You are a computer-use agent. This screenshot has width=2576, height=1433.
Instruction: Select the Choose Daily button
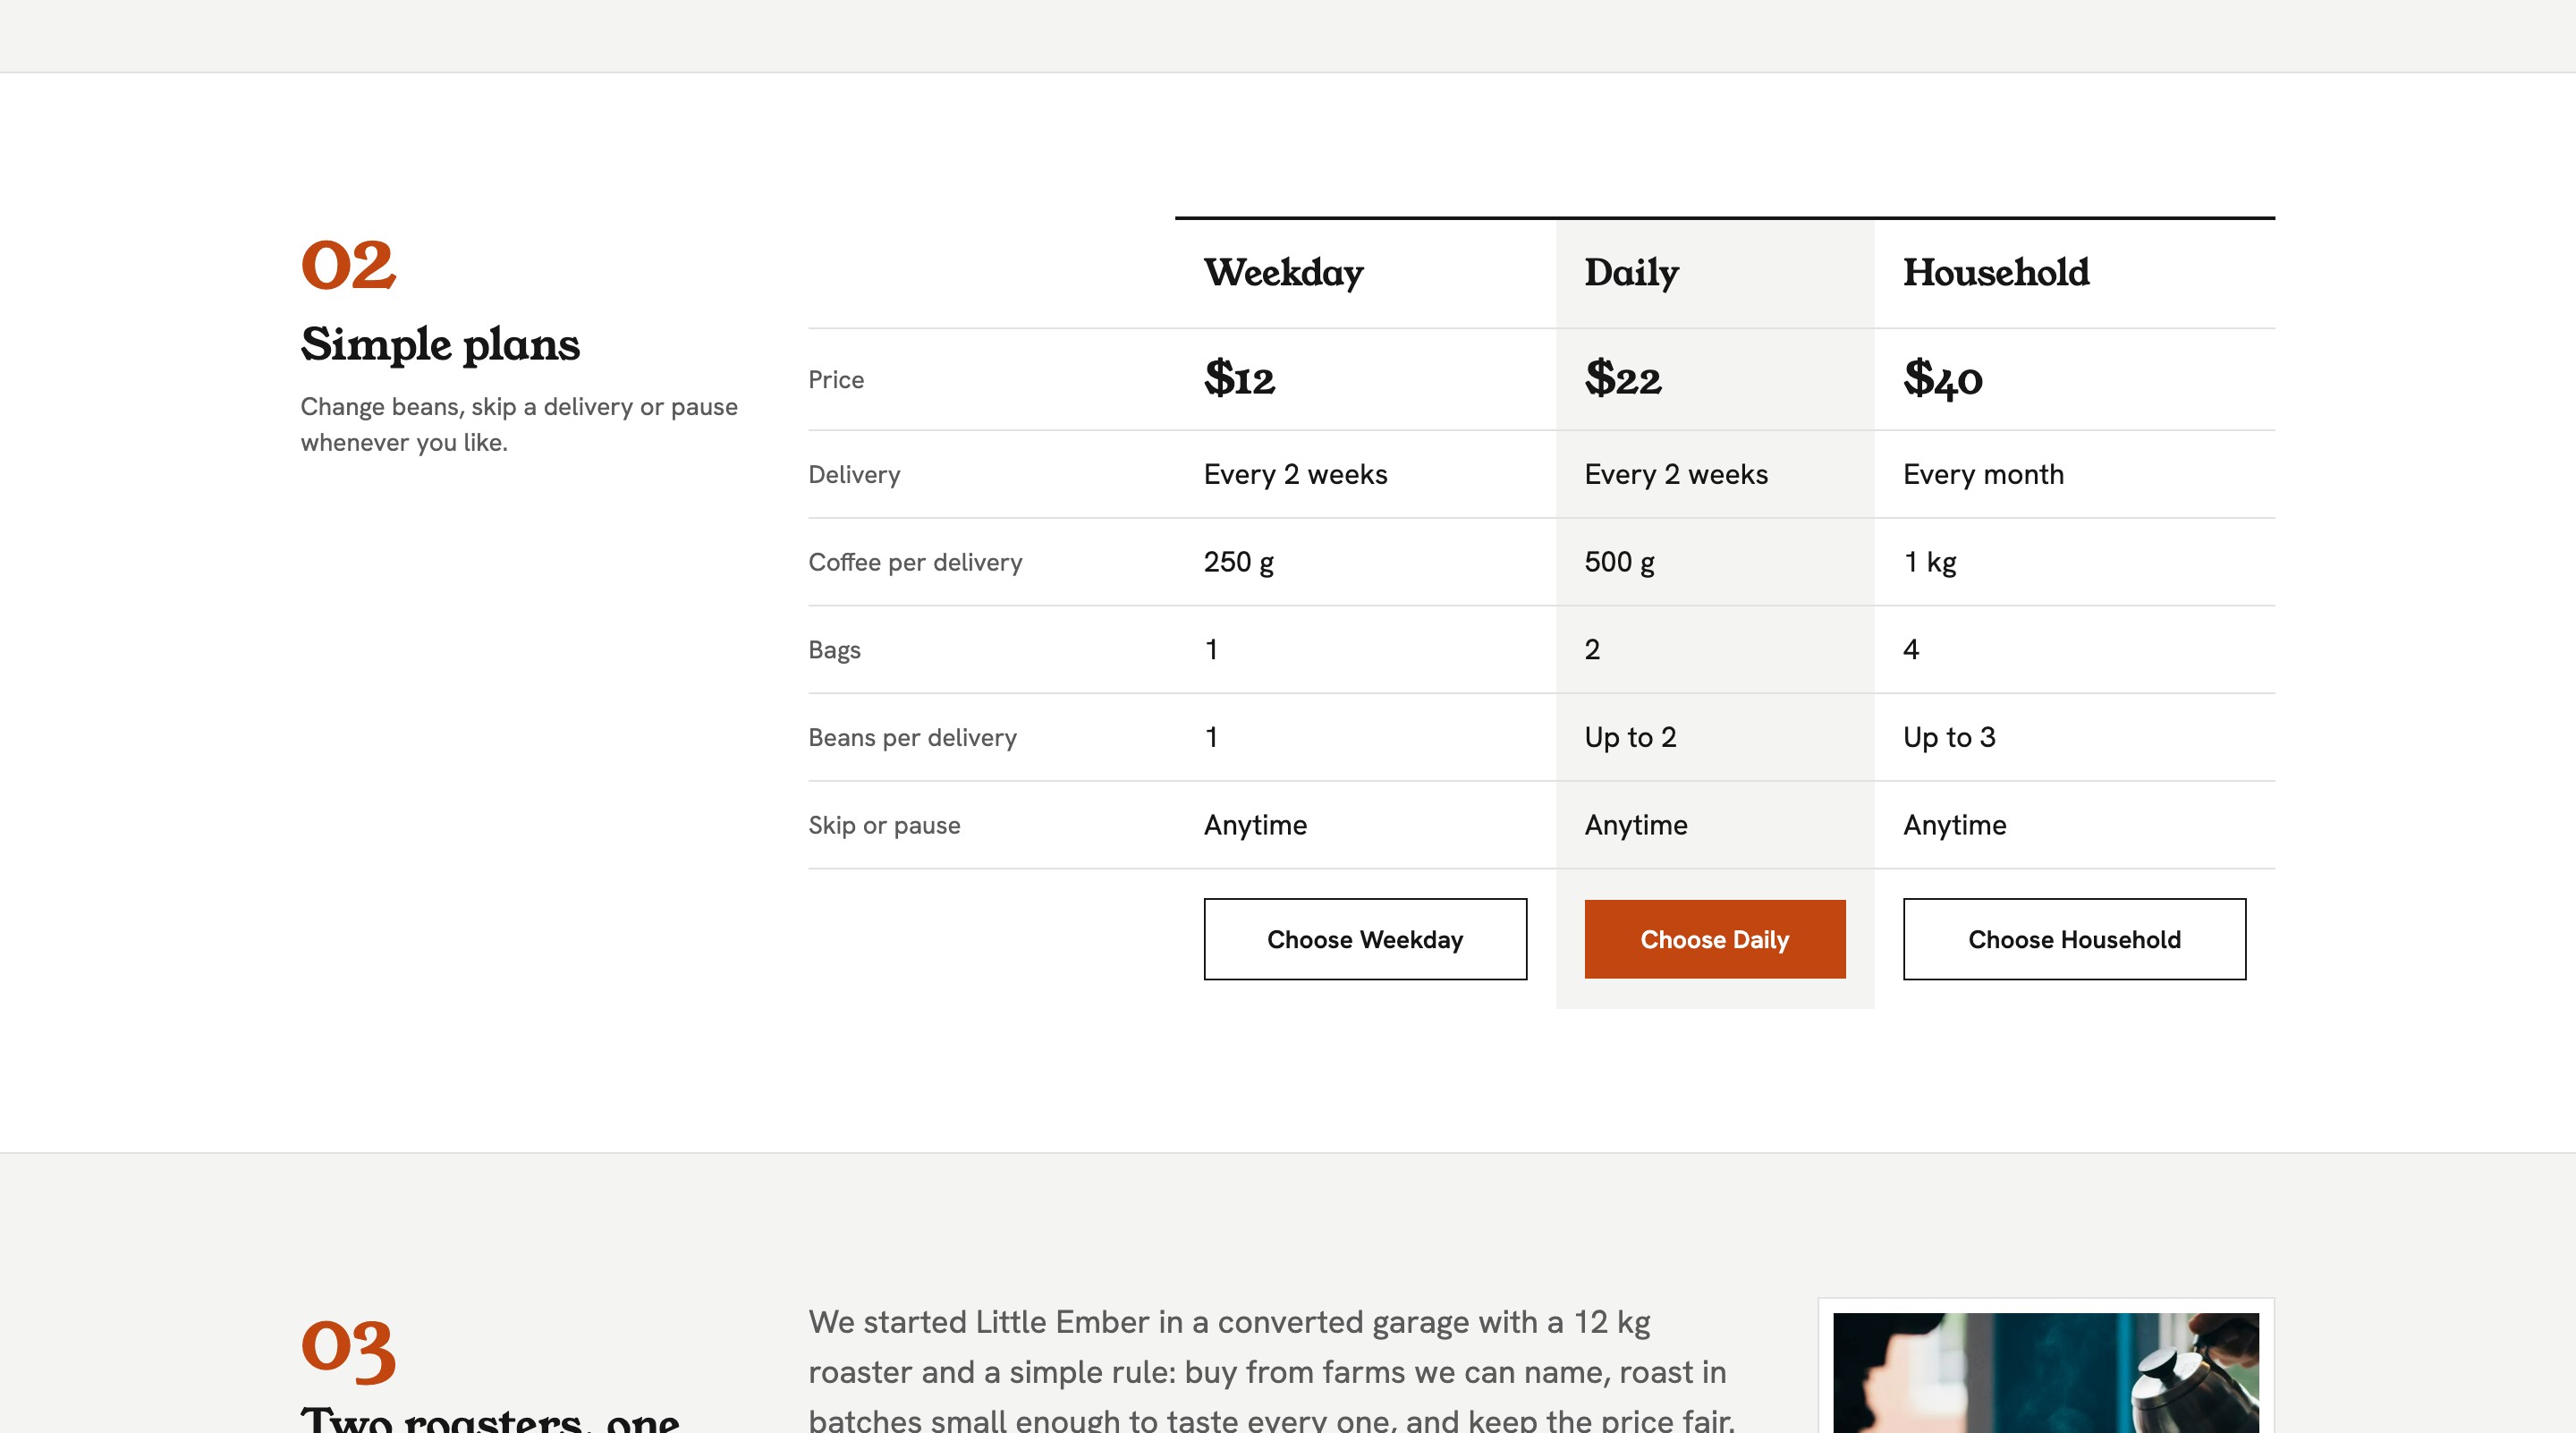pos(1715,939)
